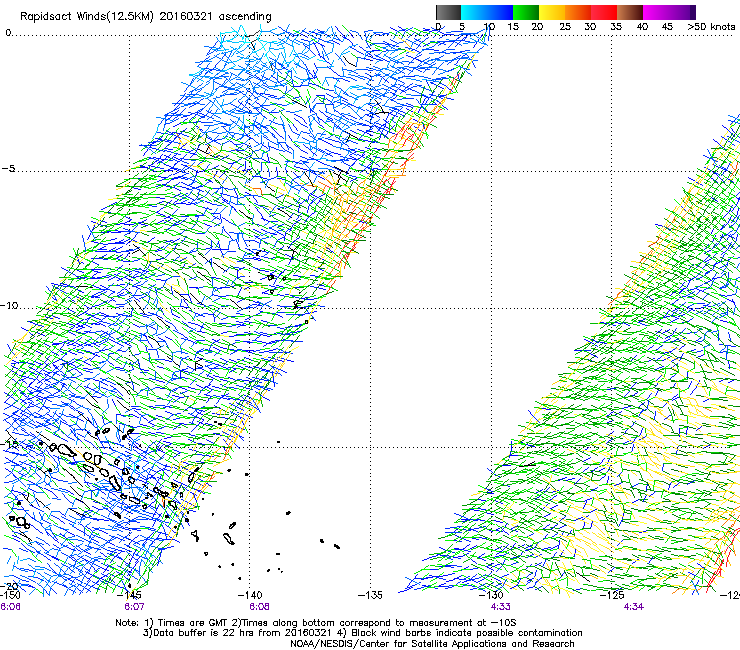740x650 pixels.
Task: Click the note 'Data buffer is 22 hrs from 20160321'
Action: pos(237,633)
